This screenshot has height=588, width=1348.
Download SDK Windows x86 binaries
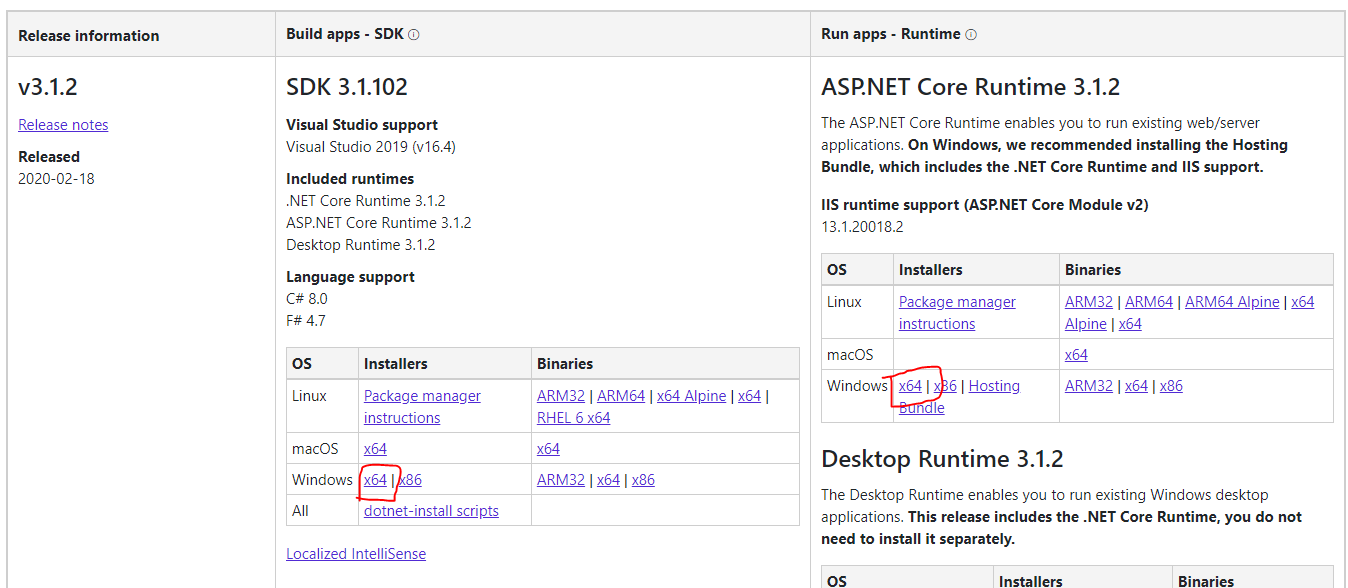tap(643, 480)
